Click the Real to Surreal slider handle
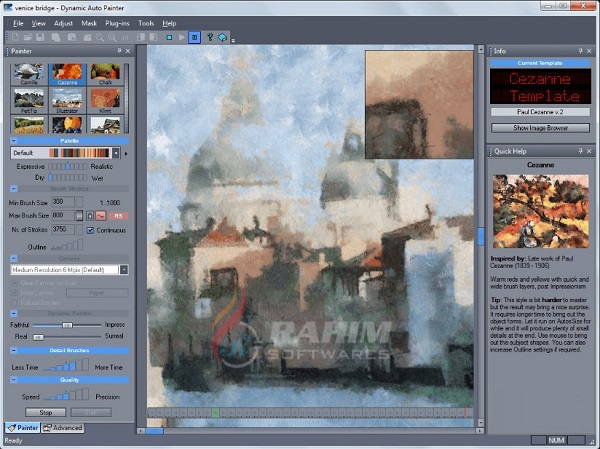The image size is (600, 449). pyautogui.click(x=38, y=337)
